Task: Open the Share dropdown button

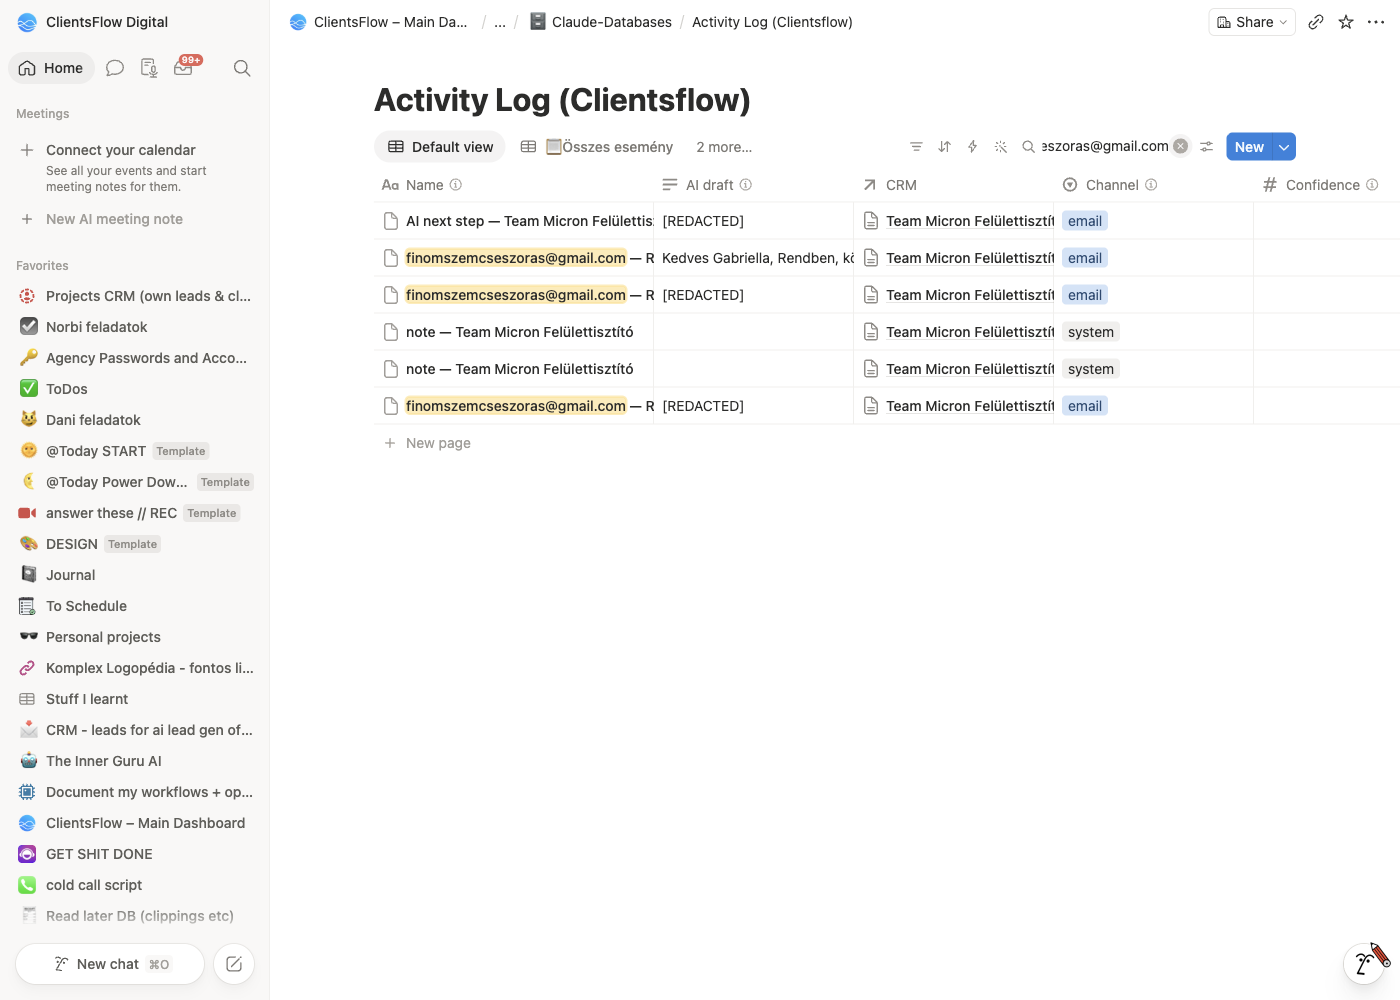Action: tap(1252, 22)
